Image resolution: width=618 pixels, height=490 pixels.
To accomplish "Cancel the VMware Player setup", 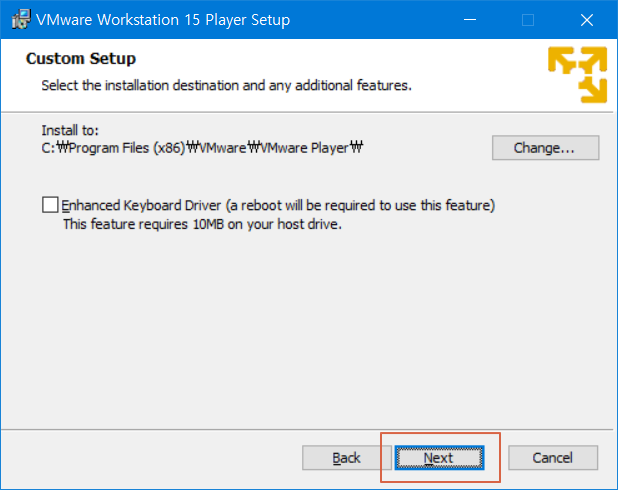I will tap(553, 458).
